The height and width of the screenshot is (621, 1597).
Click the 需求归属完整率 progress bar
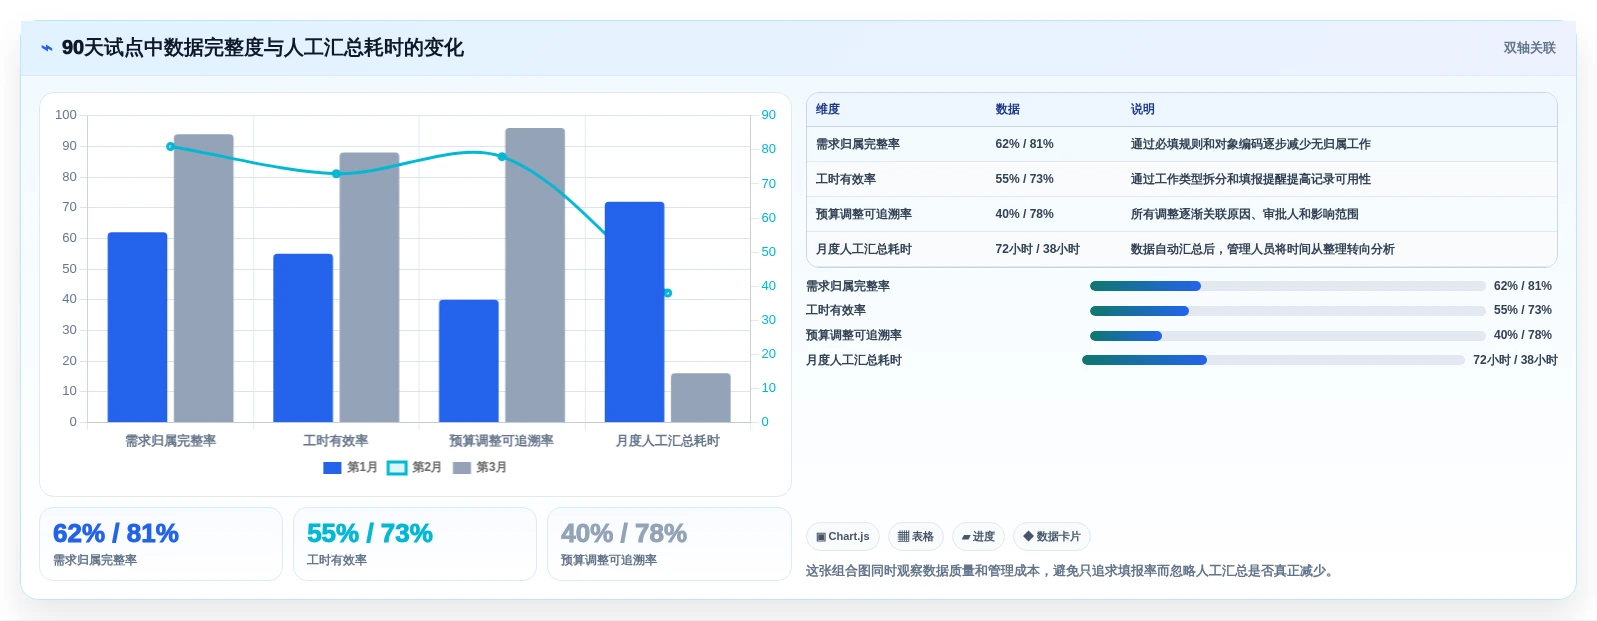tap(1287, 286)
